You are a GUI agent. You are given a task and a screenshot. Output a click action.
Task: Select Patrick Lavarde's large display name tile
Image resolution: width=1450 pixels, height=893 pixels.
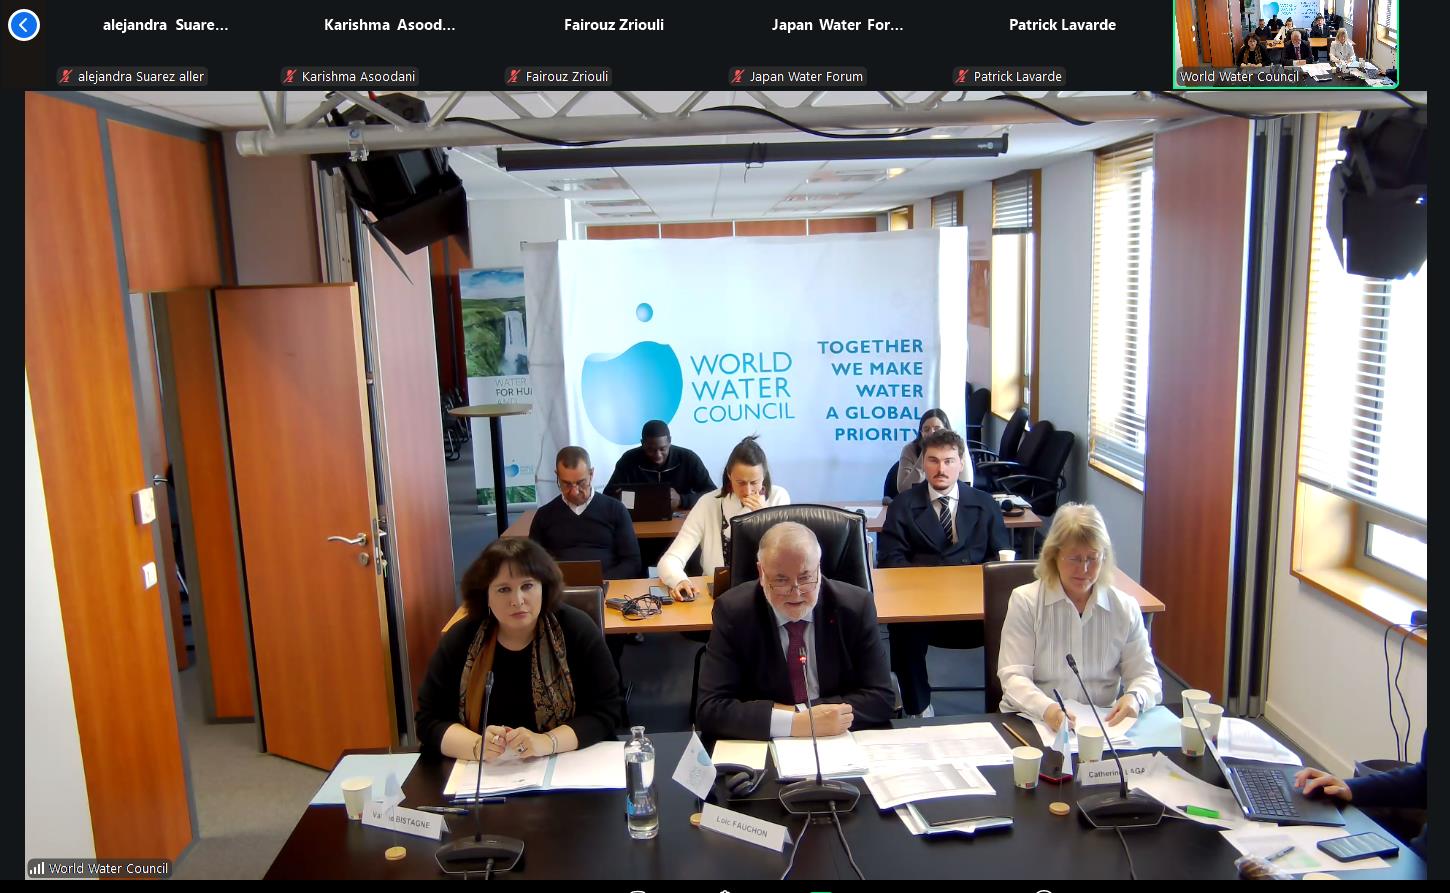(x=1061, y=25)
